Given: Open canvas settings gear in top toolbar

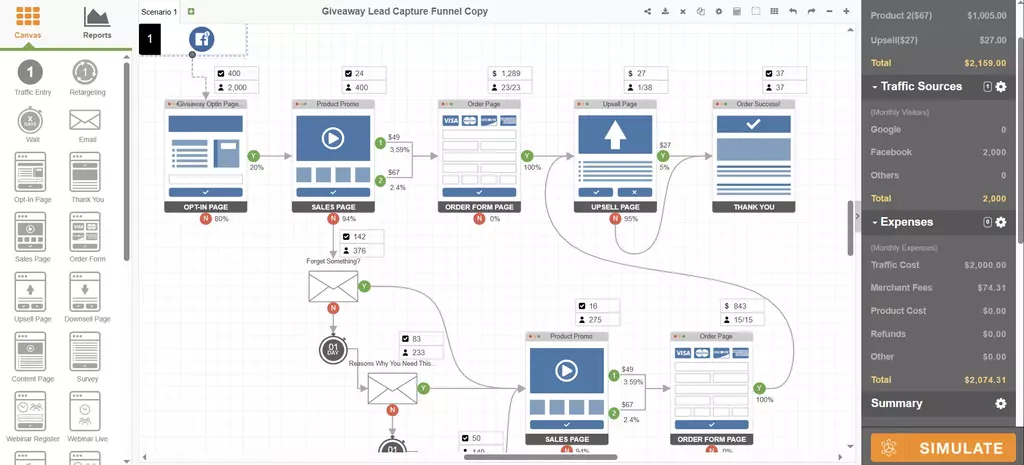Looking at the screenshot, I should coord(718,11).
